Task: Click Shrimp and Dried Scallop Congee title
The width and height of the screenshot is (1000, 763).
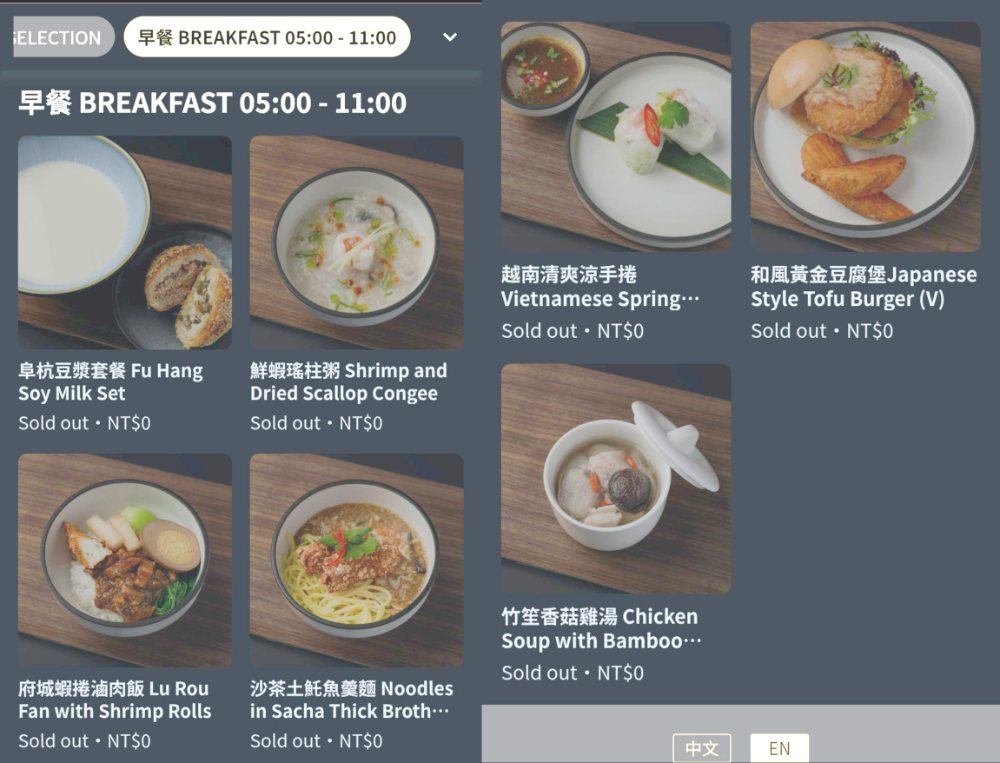Action: 349,382
